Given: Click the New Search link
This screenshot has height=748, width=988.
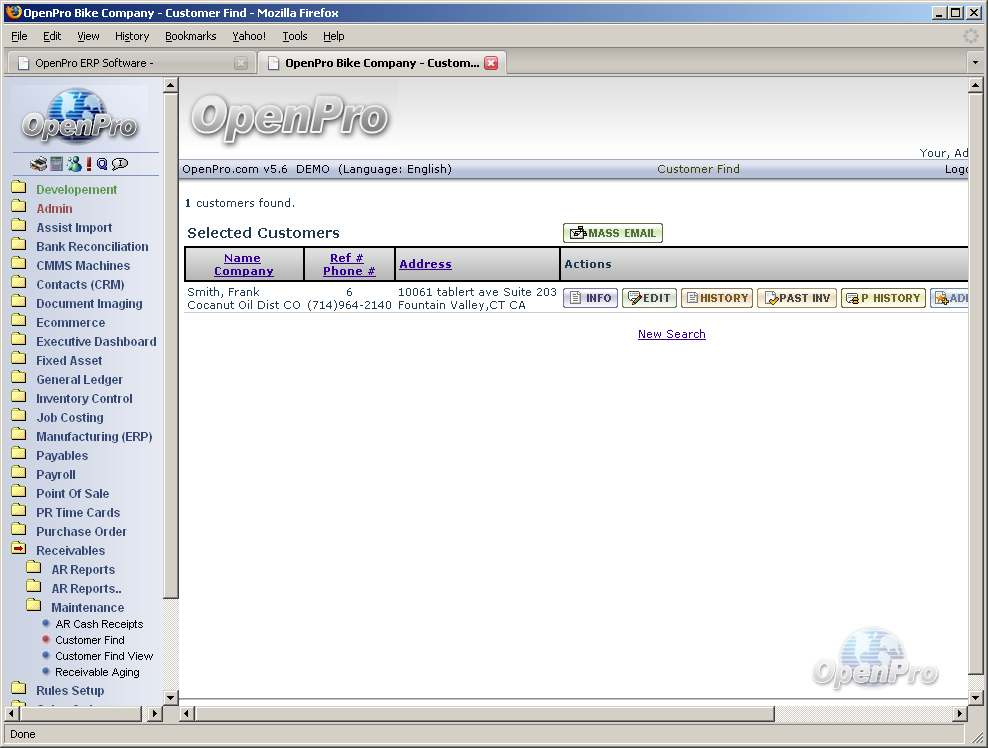Looking at the screenshot, I should (671, 334).
